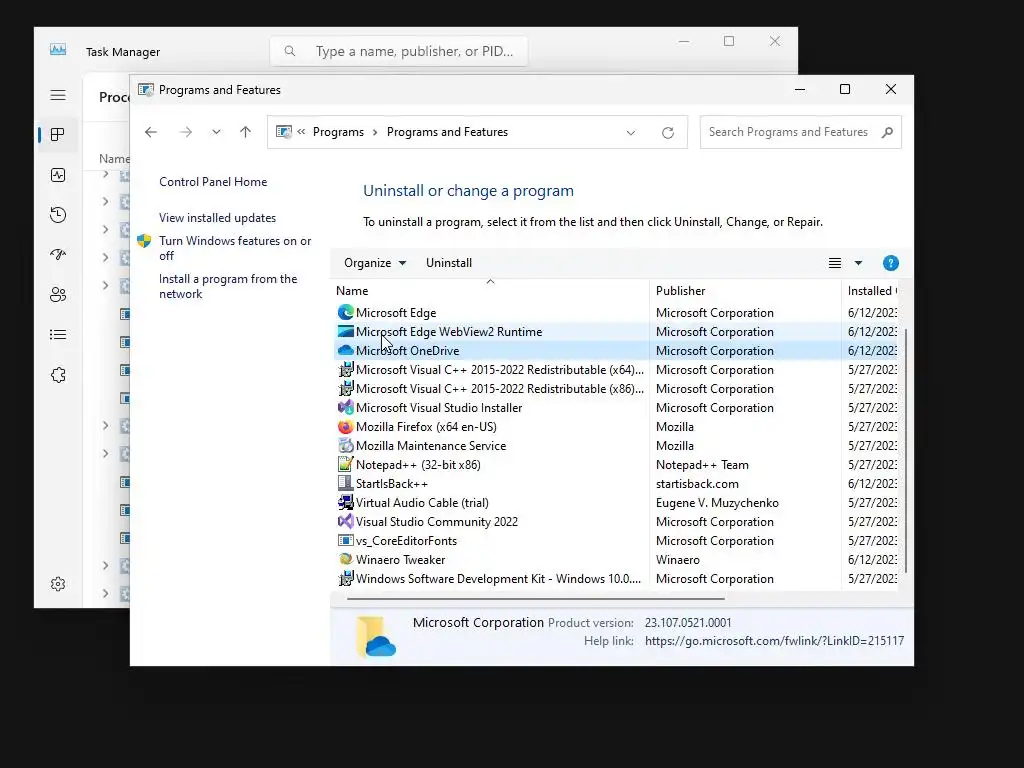Screen dimensions: 1024x768
Task: Click Notepad++ program icon
Action: coord(345,464)
